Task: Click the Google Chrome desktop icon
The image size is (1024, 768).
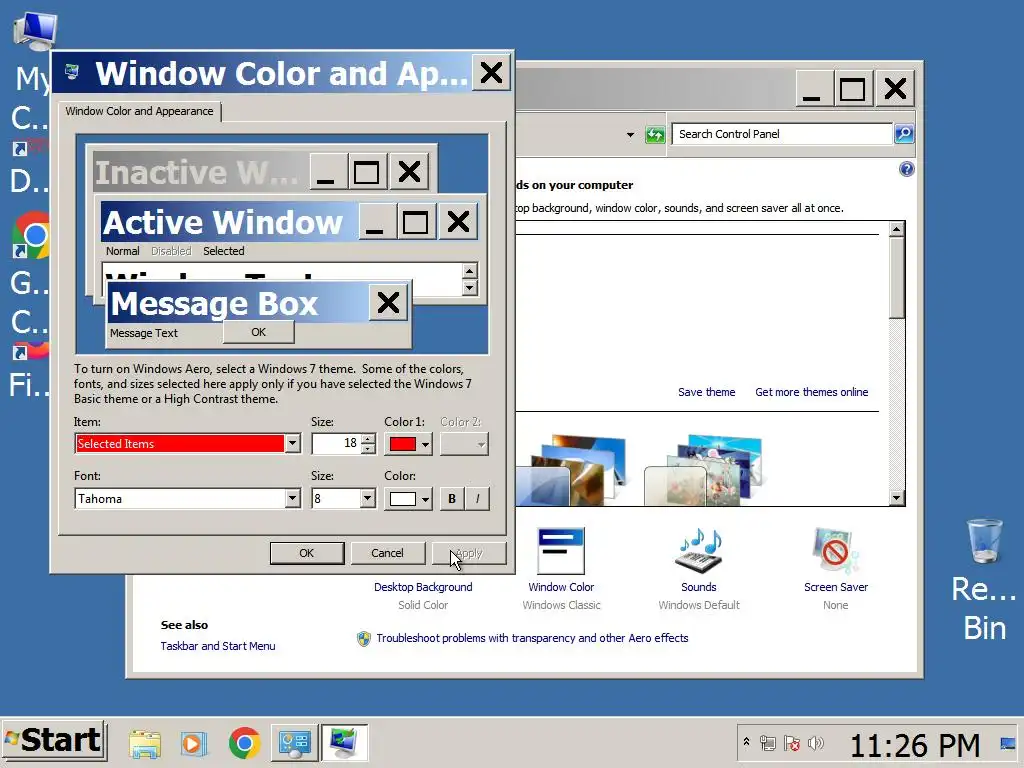Action: pos(30,234)
